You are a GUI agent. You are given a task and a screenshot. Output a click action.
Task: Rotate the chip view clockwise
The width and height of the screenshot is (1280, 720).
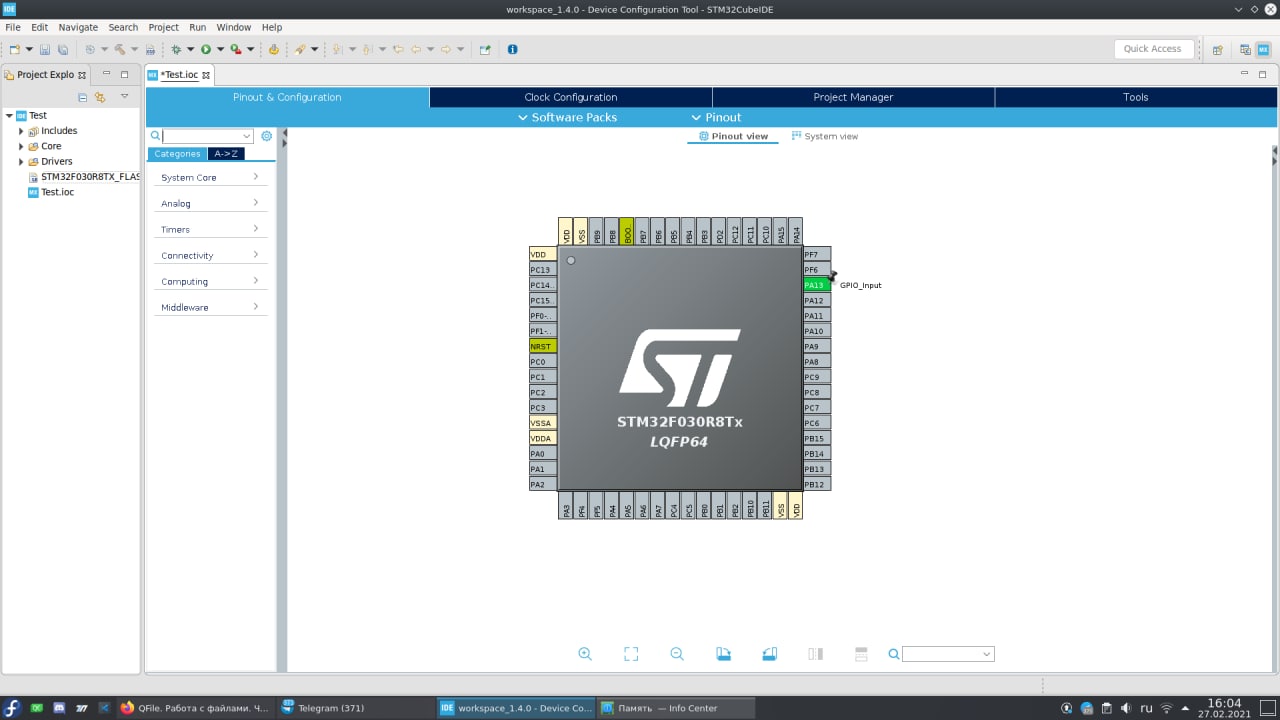[x=723, y=654]
